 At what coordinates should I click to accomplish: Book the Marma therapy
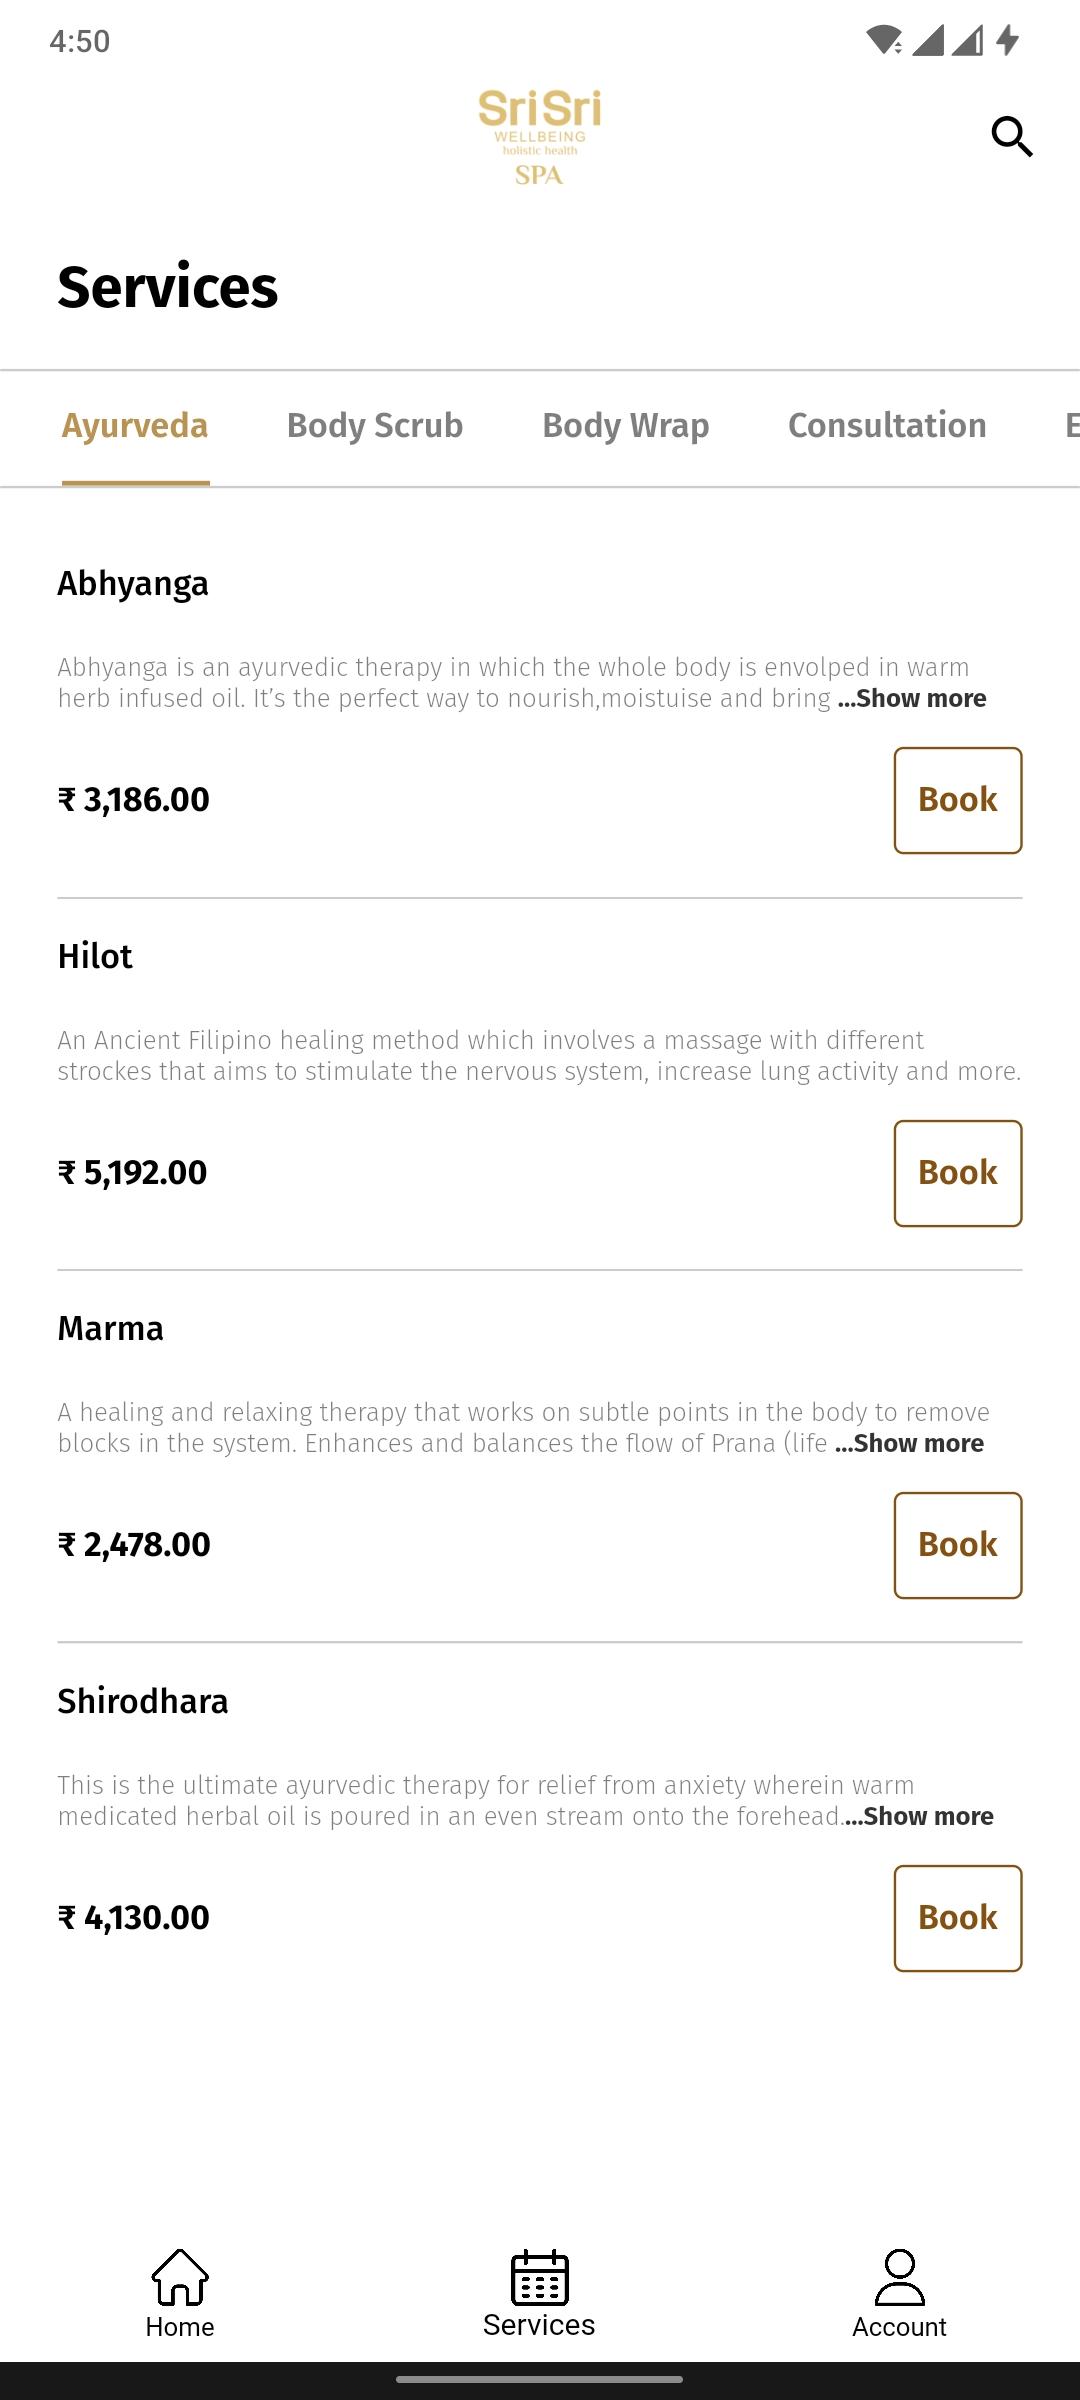(x=958, y=1545)
